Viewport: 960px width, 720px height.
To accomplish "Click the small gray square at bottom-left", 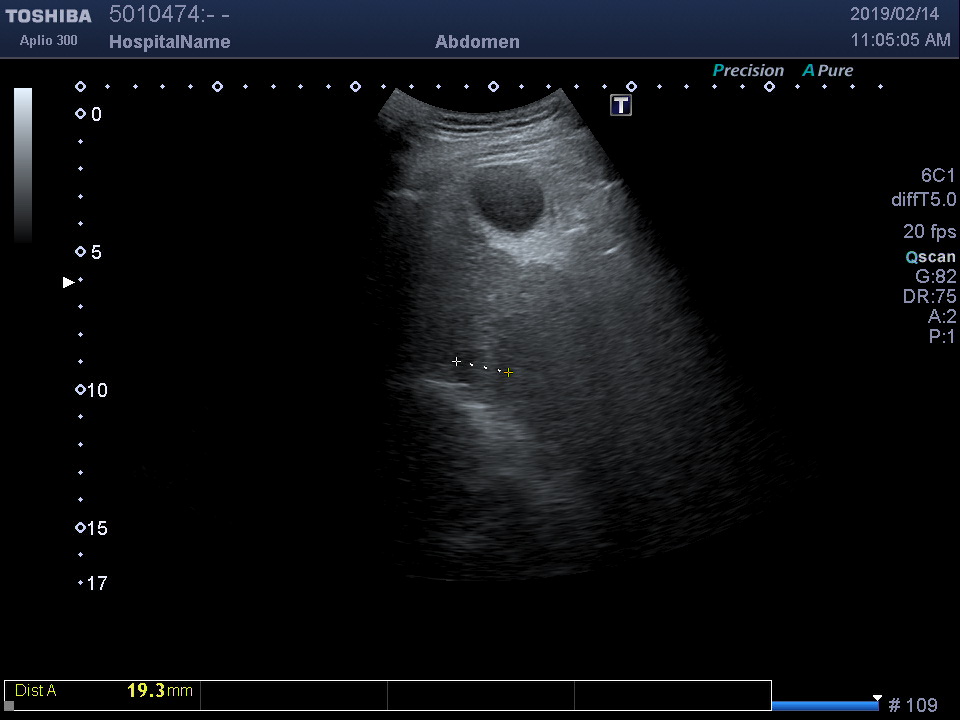I will tap(9, 706).
